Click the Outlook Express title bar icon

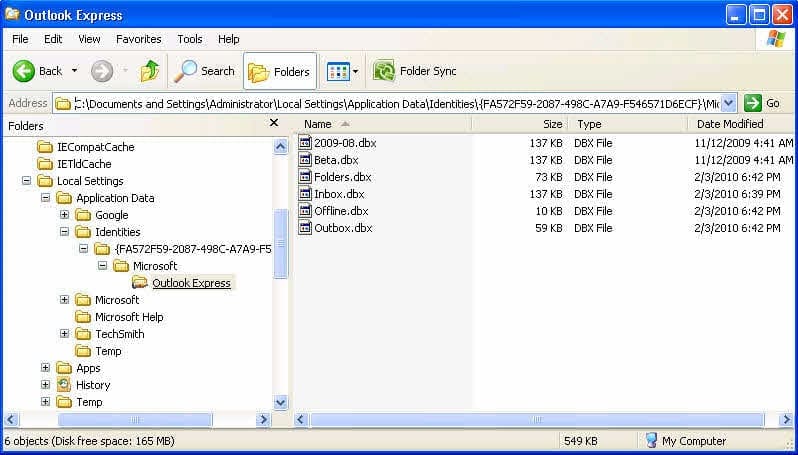12,14
